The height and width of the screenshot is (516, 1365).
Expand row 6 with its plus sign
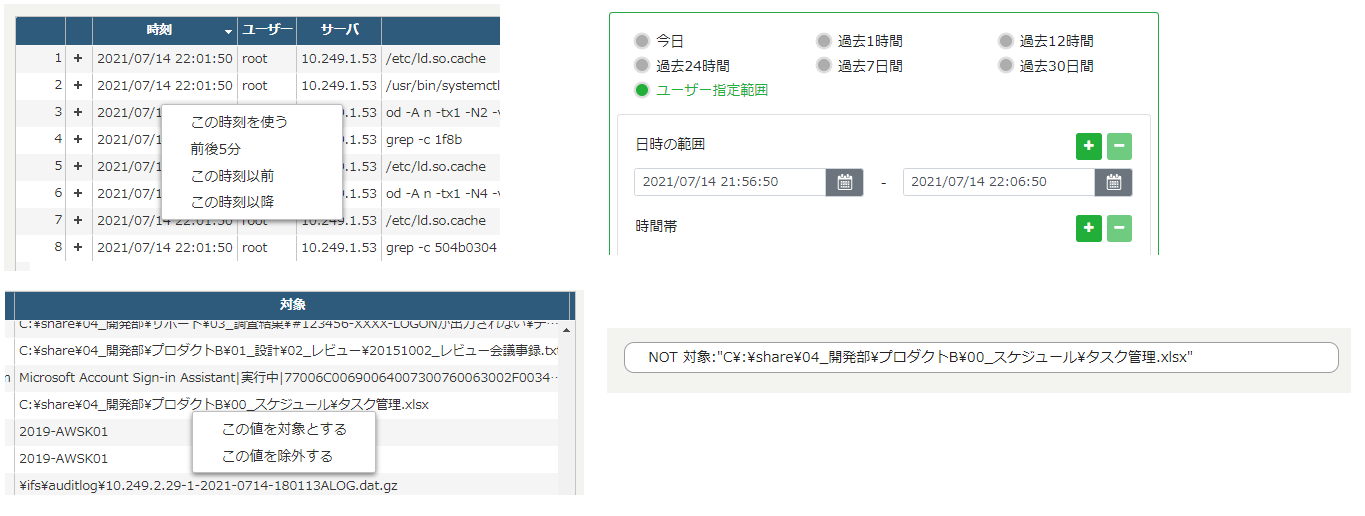coord(78,194)
